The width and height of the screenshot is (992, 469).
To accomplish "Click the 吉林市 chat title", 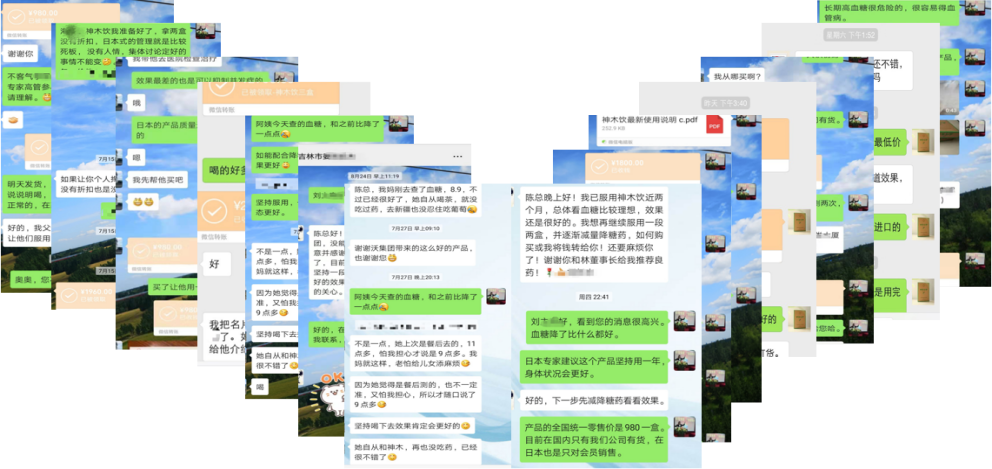I will 328,156.
